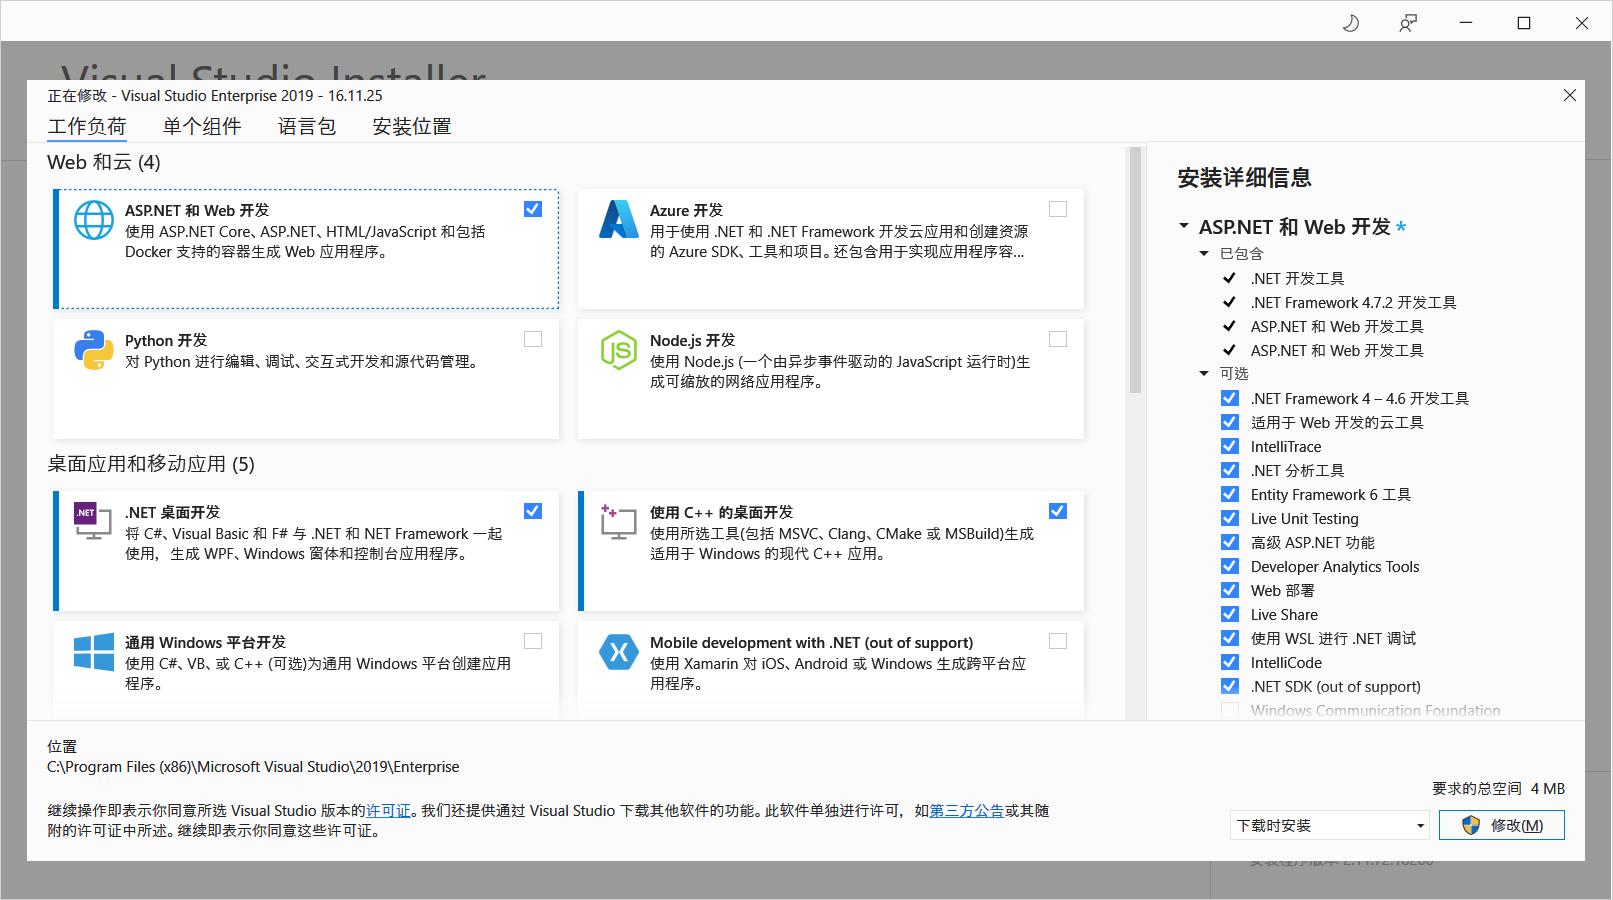Collapse the ASP.NET 和 Web 开发 details section
1613x900 pixels.
[1184, 227]
